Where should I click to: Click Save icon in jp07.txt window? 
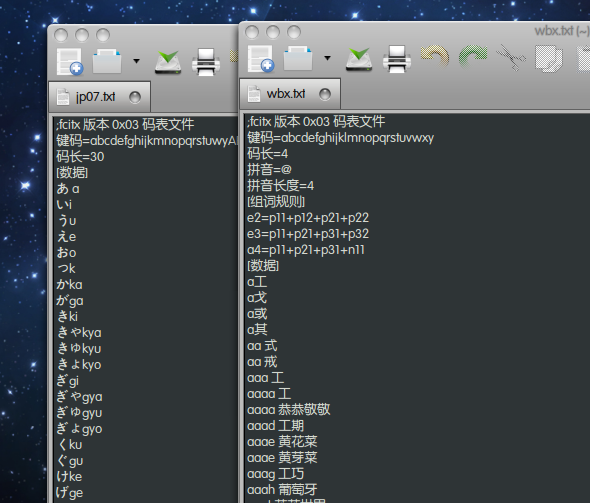click(168, 62)
